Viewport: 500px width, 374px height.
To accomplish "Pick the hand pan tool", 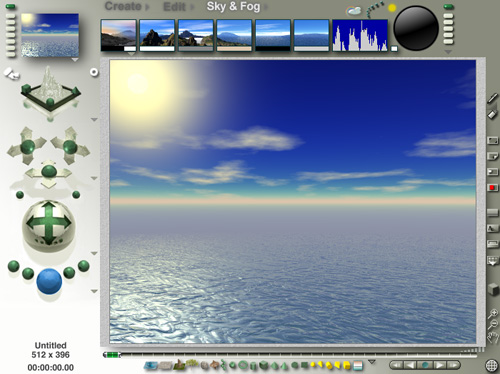I will [493, 337].
